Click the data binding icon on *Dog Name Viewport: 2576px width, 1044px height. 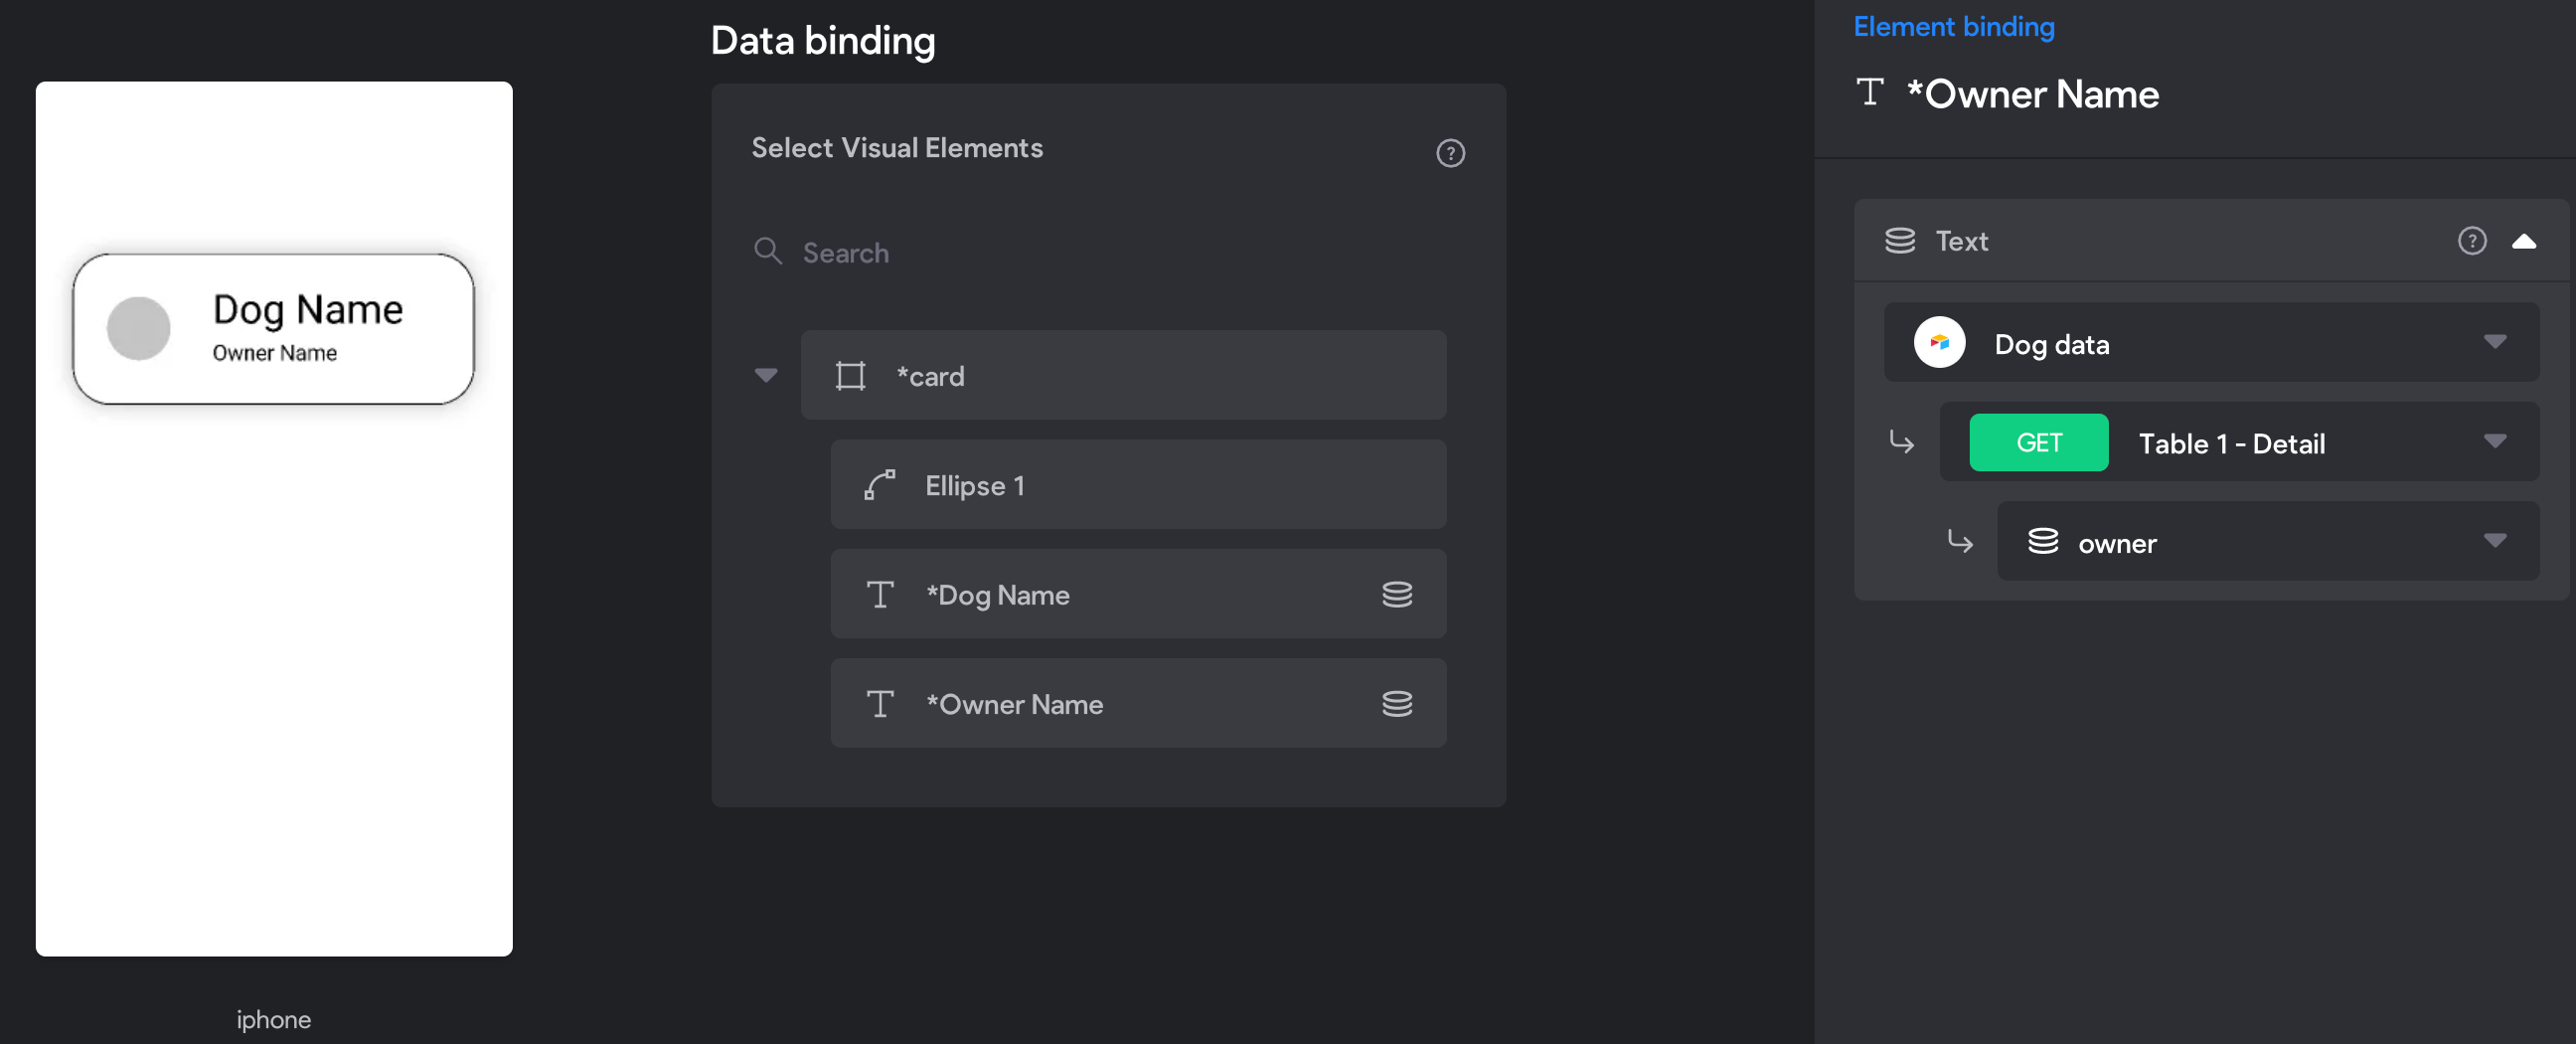1397,594
